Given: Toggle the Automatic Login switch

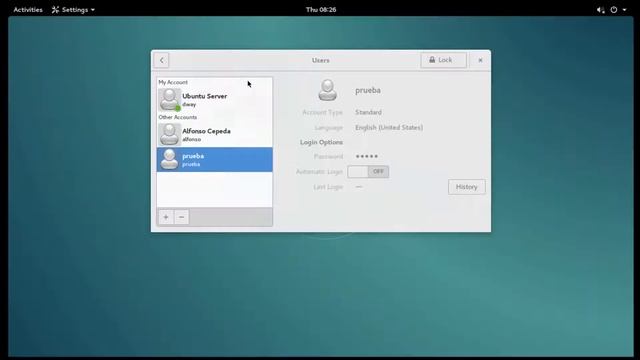Looking at the screenshot, I should (368, 172).
